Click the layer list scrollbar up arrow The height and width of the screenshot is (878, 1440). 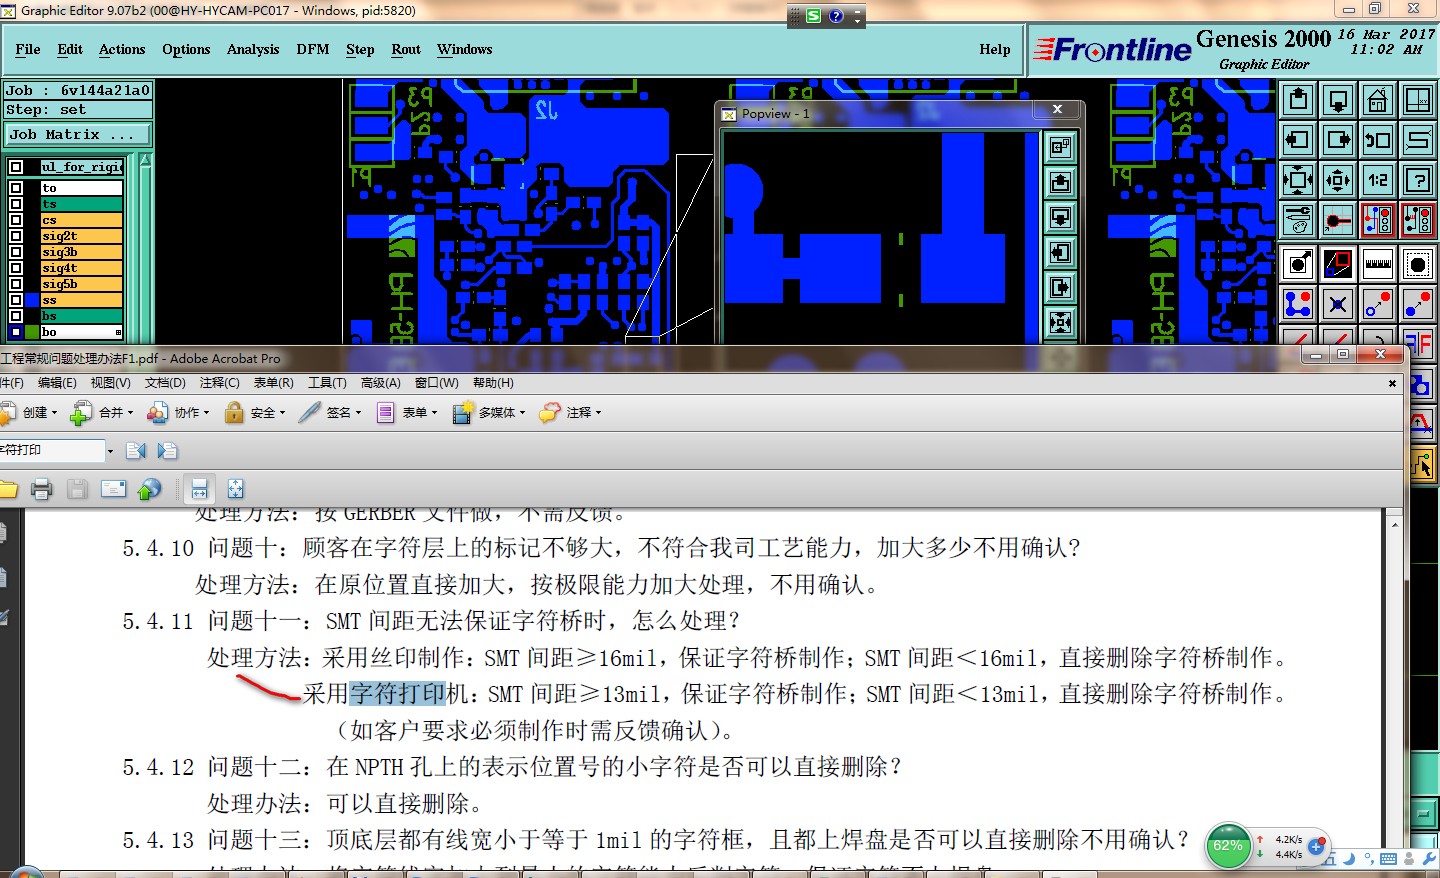[145, 160]
